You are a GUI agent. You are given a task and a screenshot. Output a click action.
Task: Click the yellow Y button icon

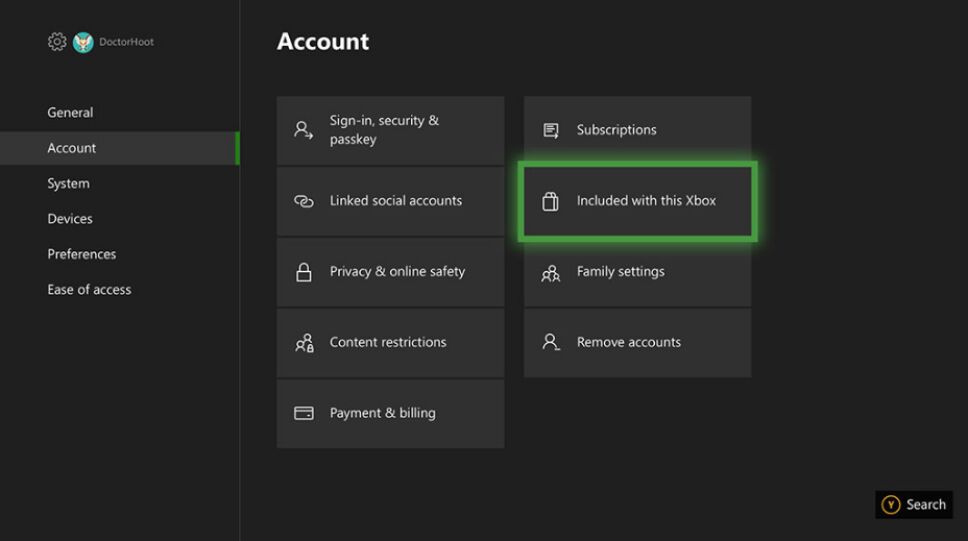click(890, 505)
